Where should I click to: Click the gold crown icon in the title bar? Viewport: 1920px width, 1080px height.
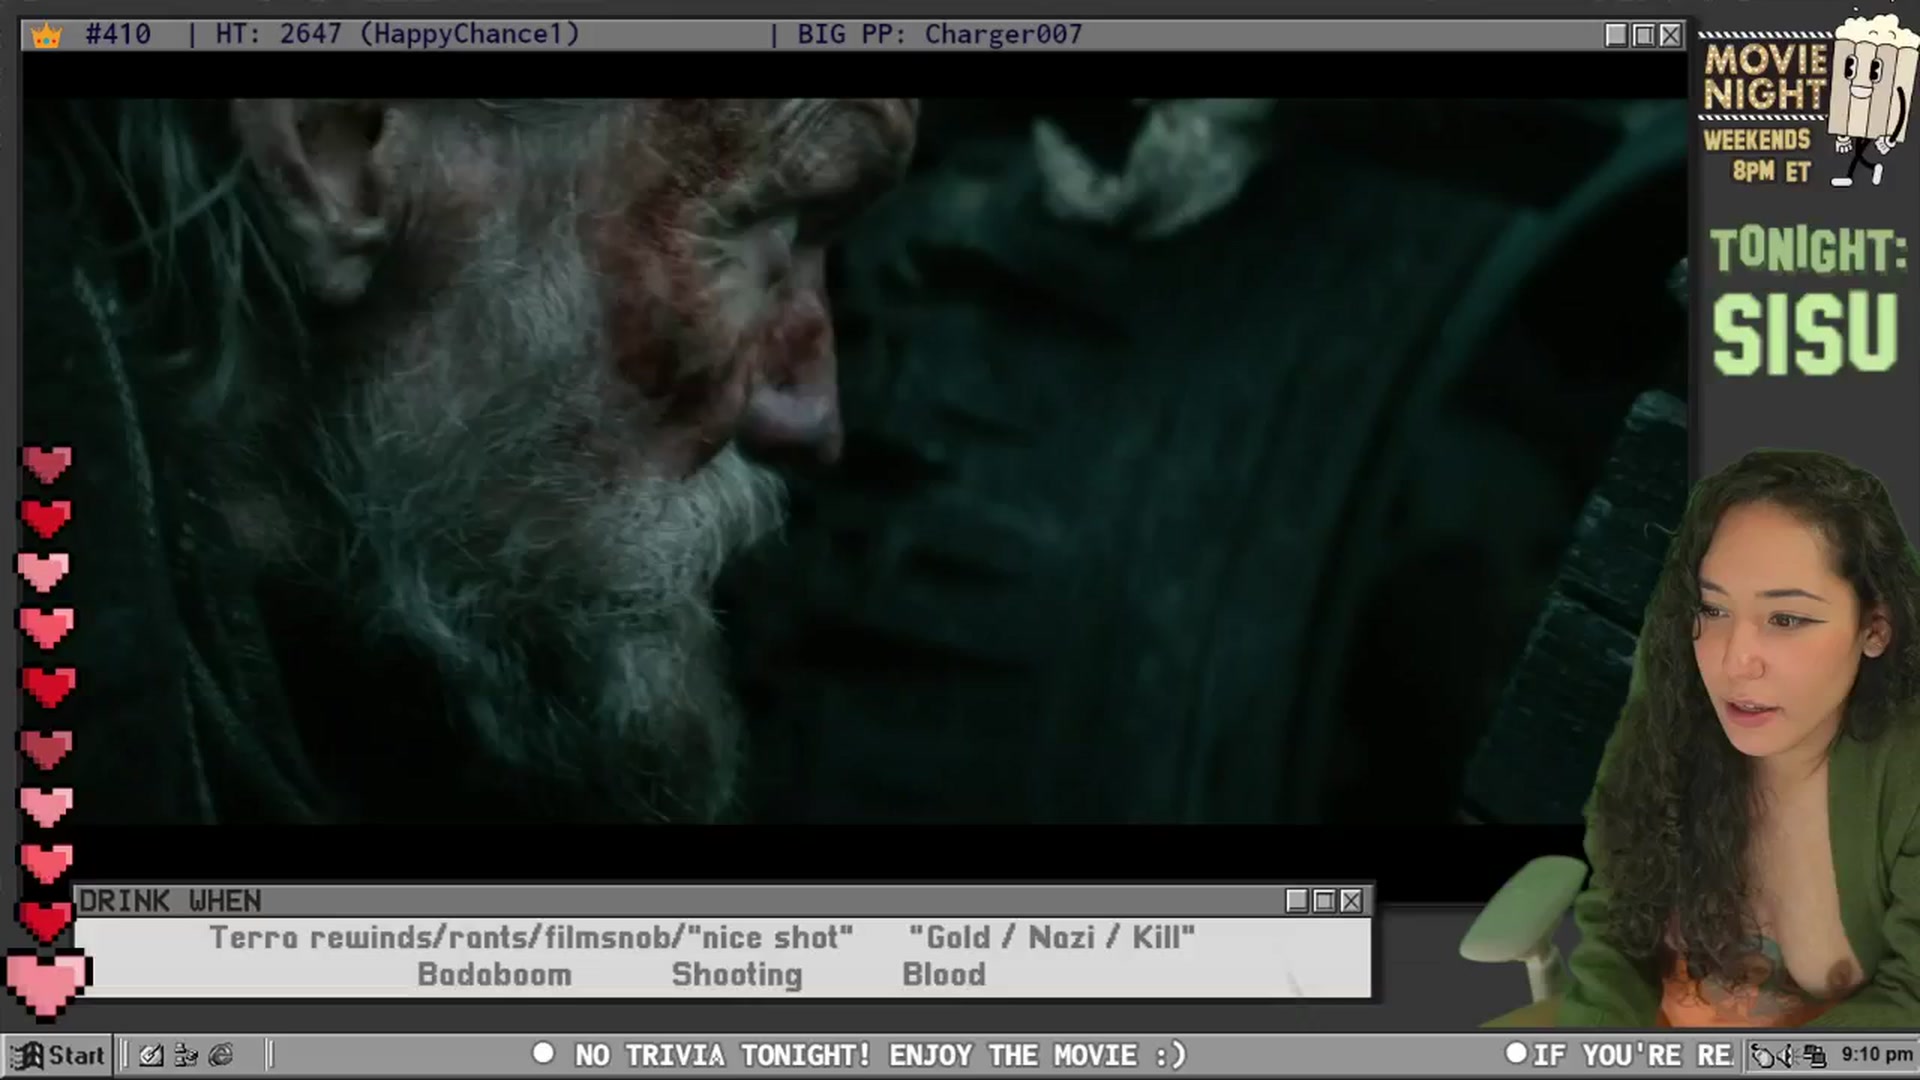[x=46, y=36]
